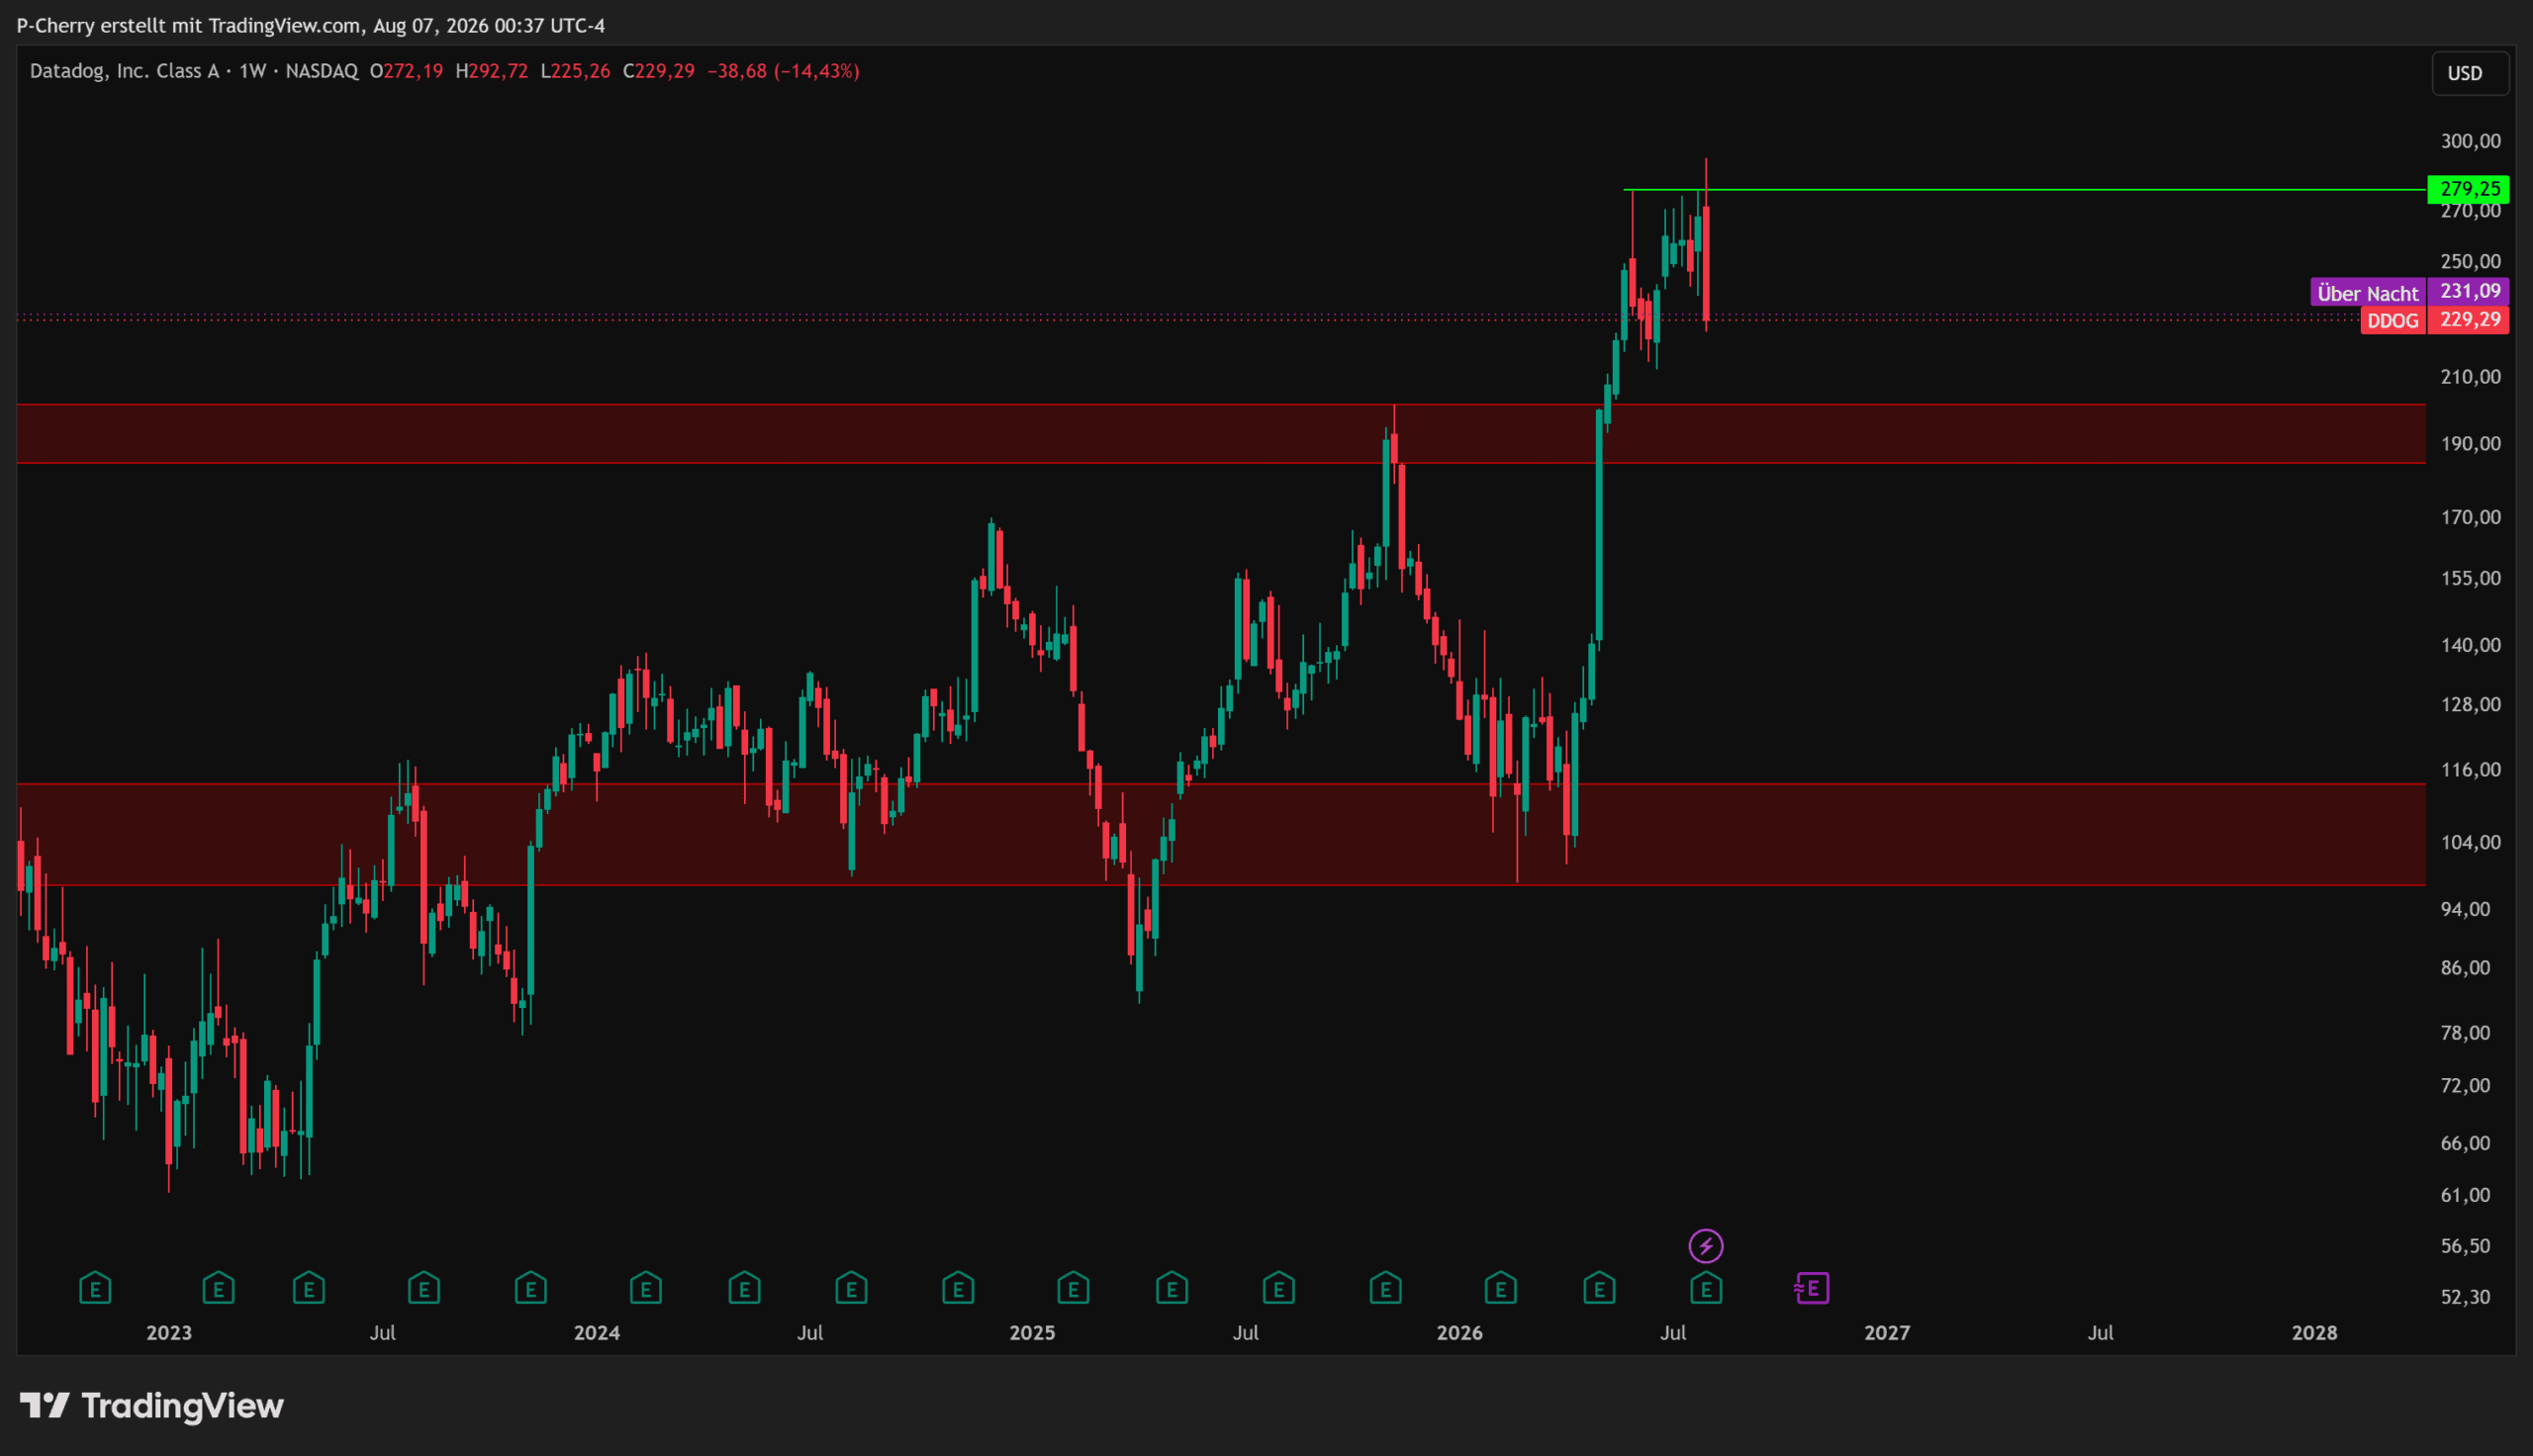Click the February 2025 earnings marker
Viewport: 2533px width, 1456px height.
(x=1073, y=1288)
